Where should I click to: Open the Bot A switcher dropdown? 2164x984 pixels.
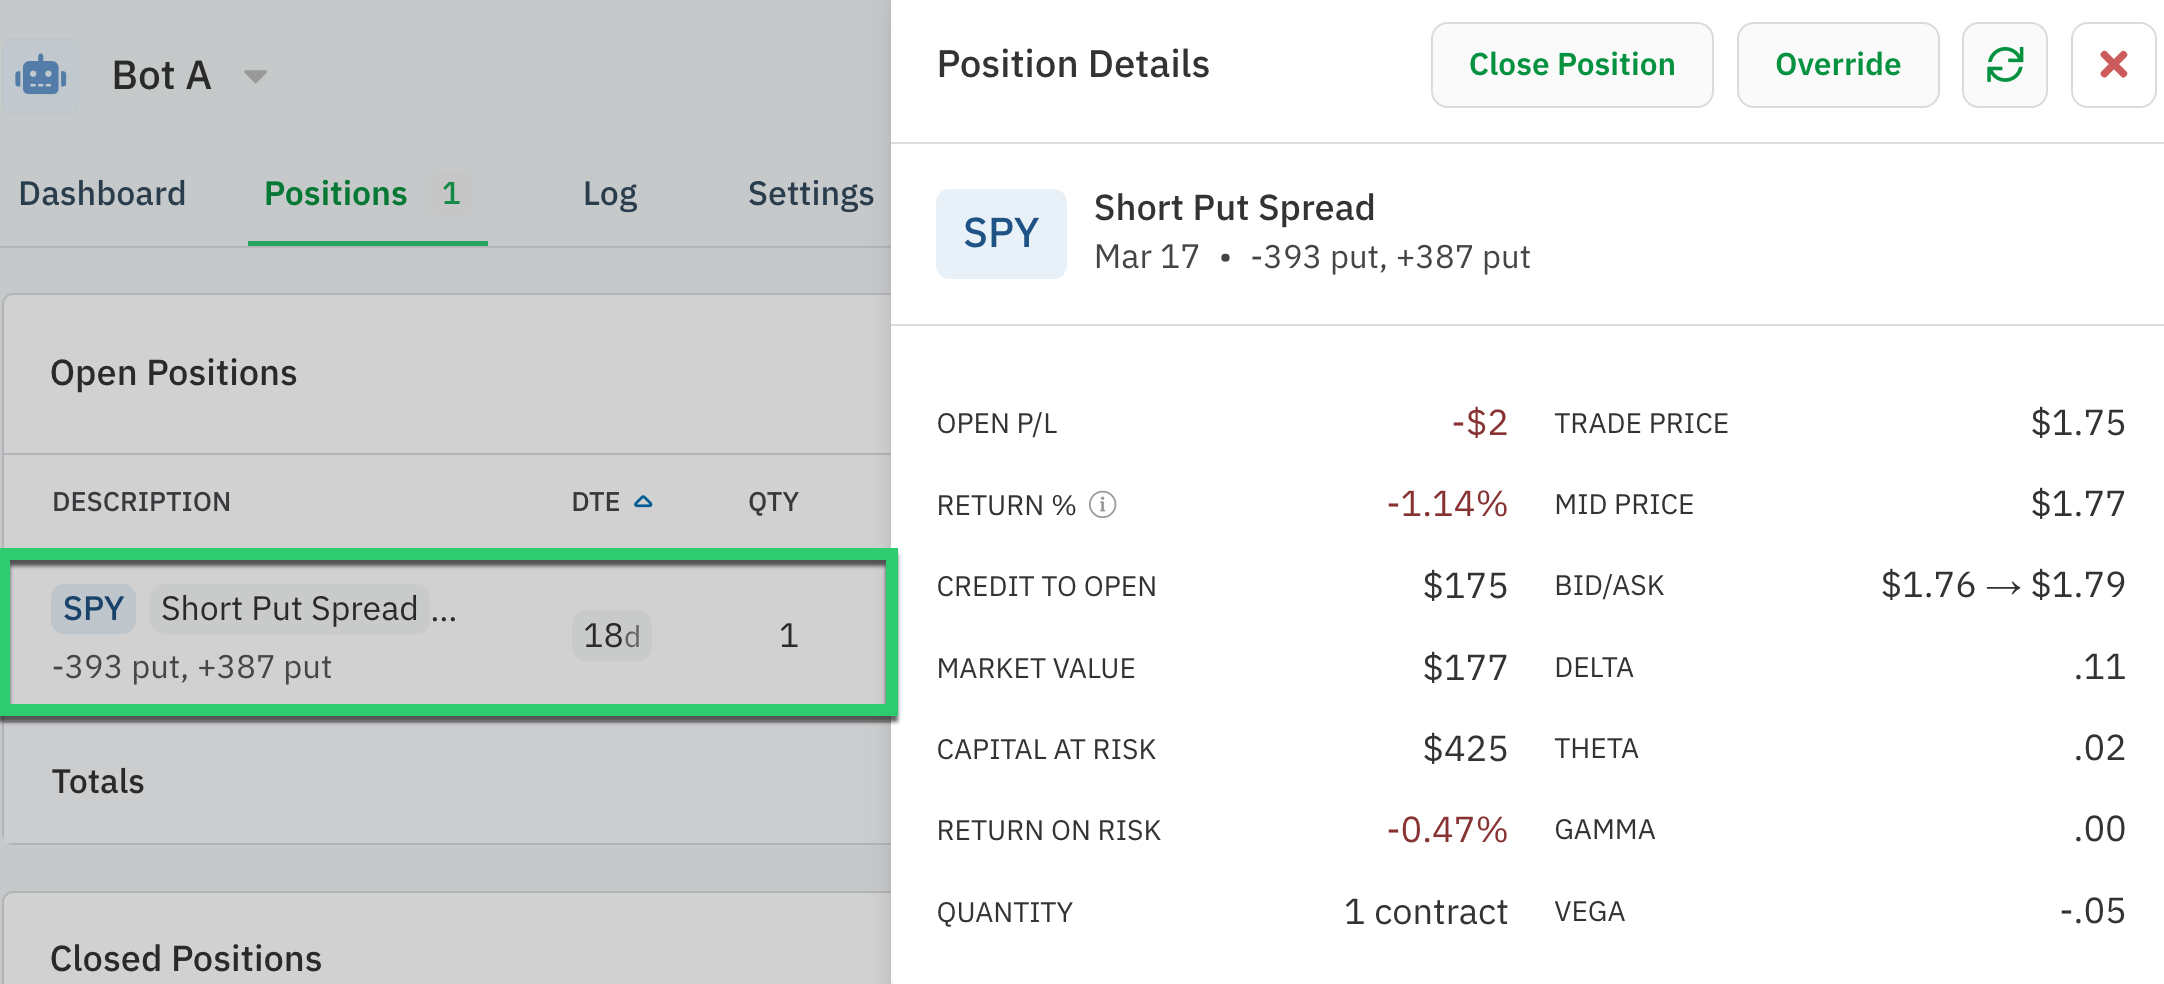256,75
